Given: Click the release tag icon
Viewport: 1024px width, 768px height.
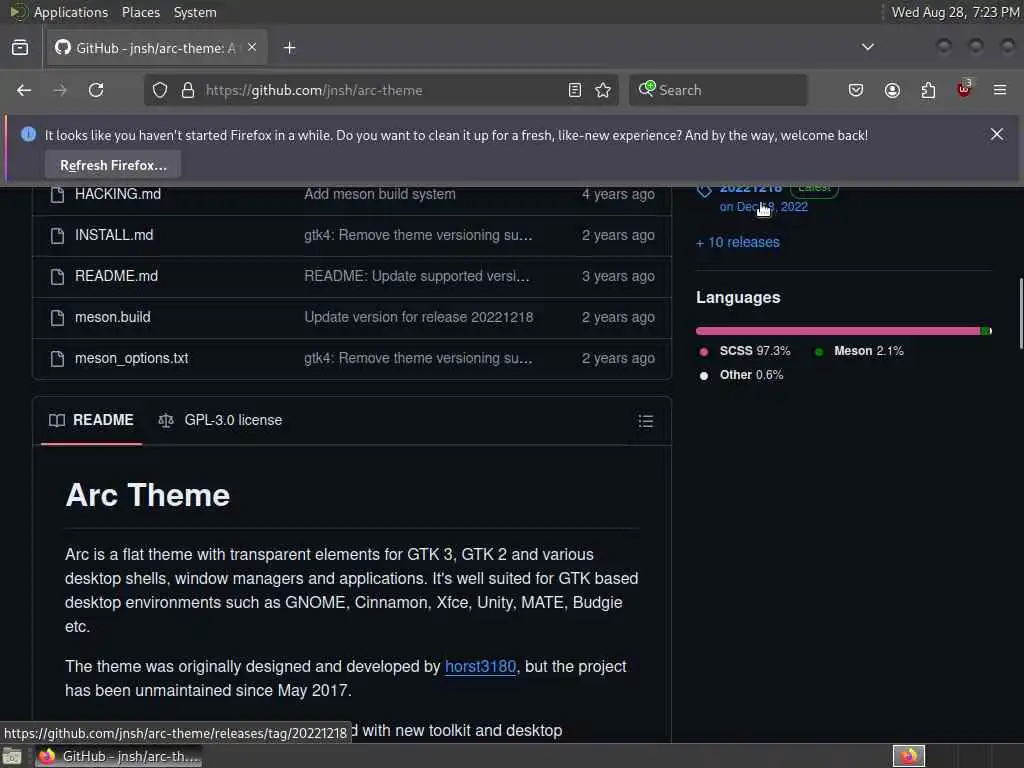Looking at the screenshot, I should click(704, 191).
